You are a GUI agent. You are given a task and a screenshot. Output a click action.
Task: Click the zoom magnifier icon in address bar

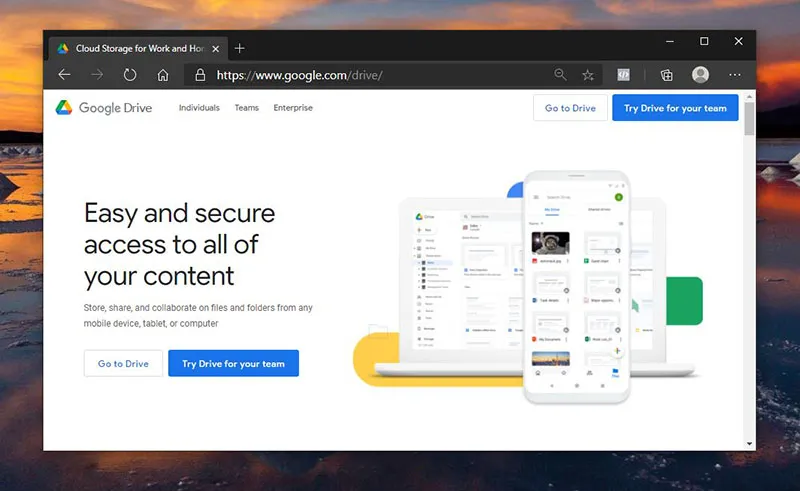coord(561,75)
